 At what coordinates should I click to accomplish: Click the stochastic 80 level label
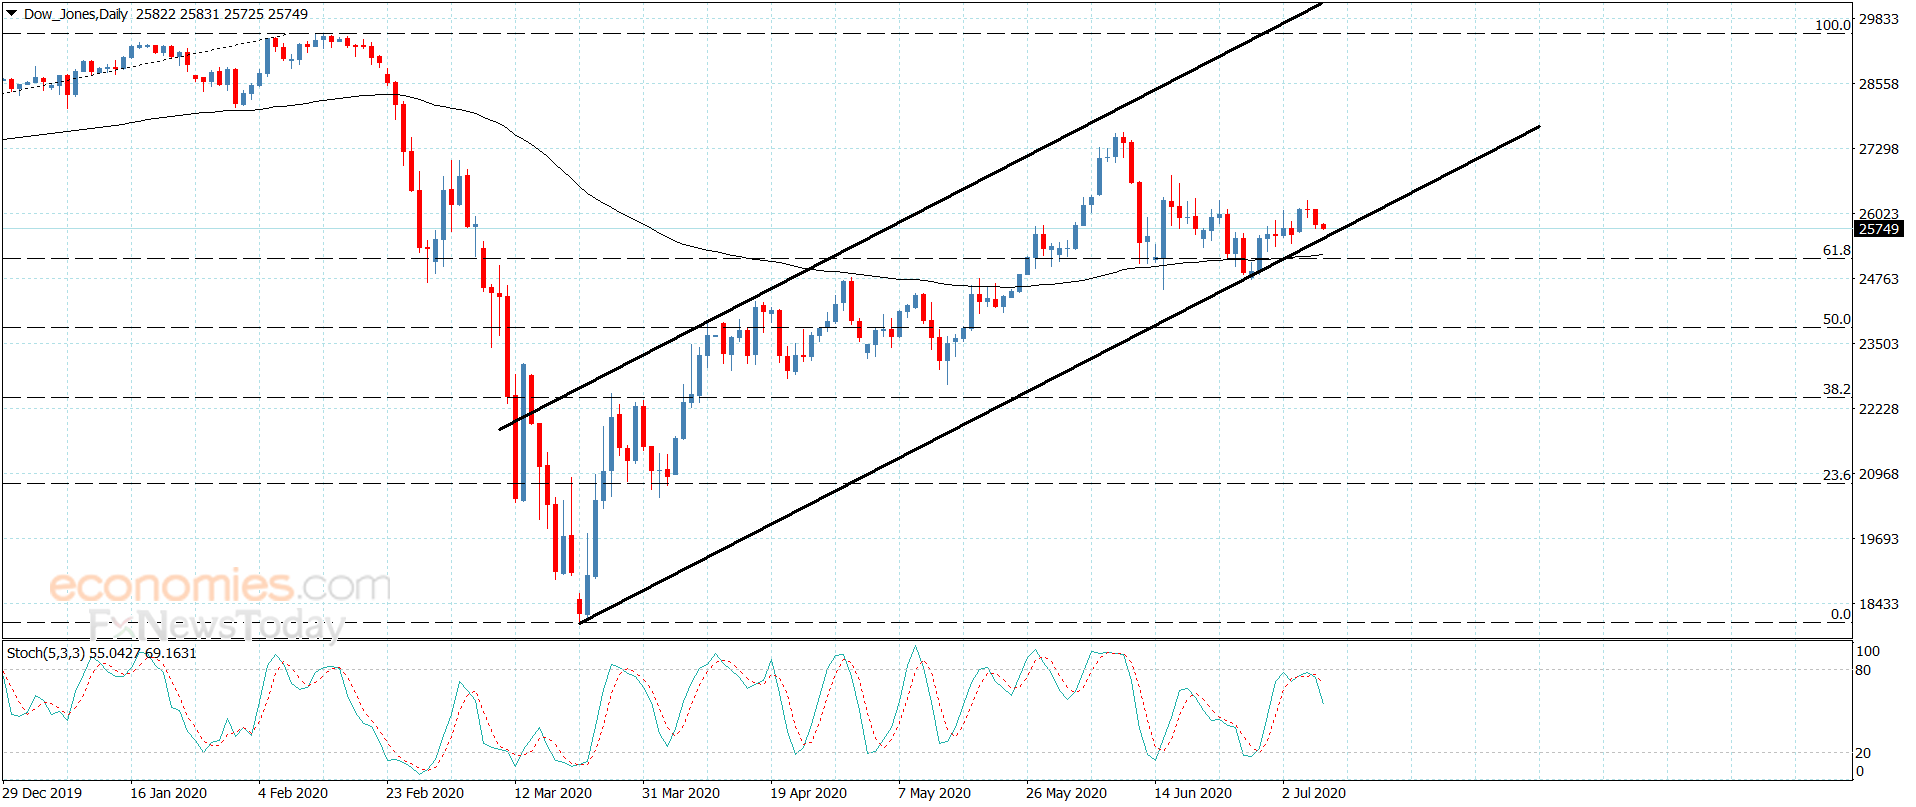click(1863, 670)
